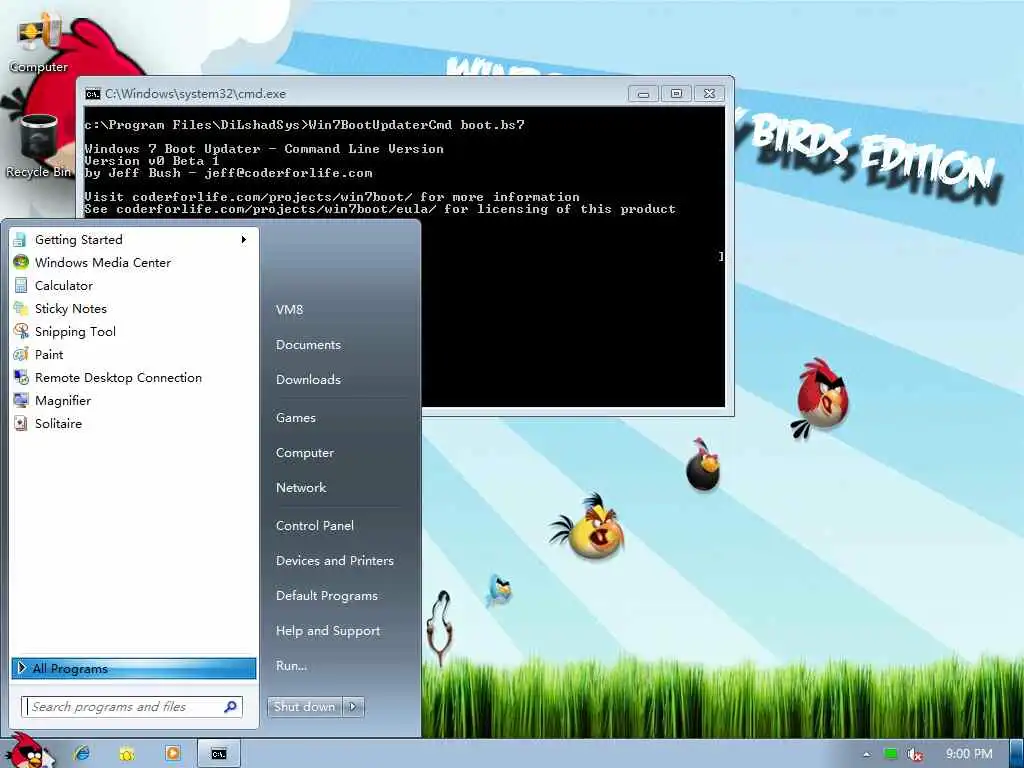Click the Shut down button
Image resolution: width=1024 pixels, height=768 pixels.
coord(304,707)
